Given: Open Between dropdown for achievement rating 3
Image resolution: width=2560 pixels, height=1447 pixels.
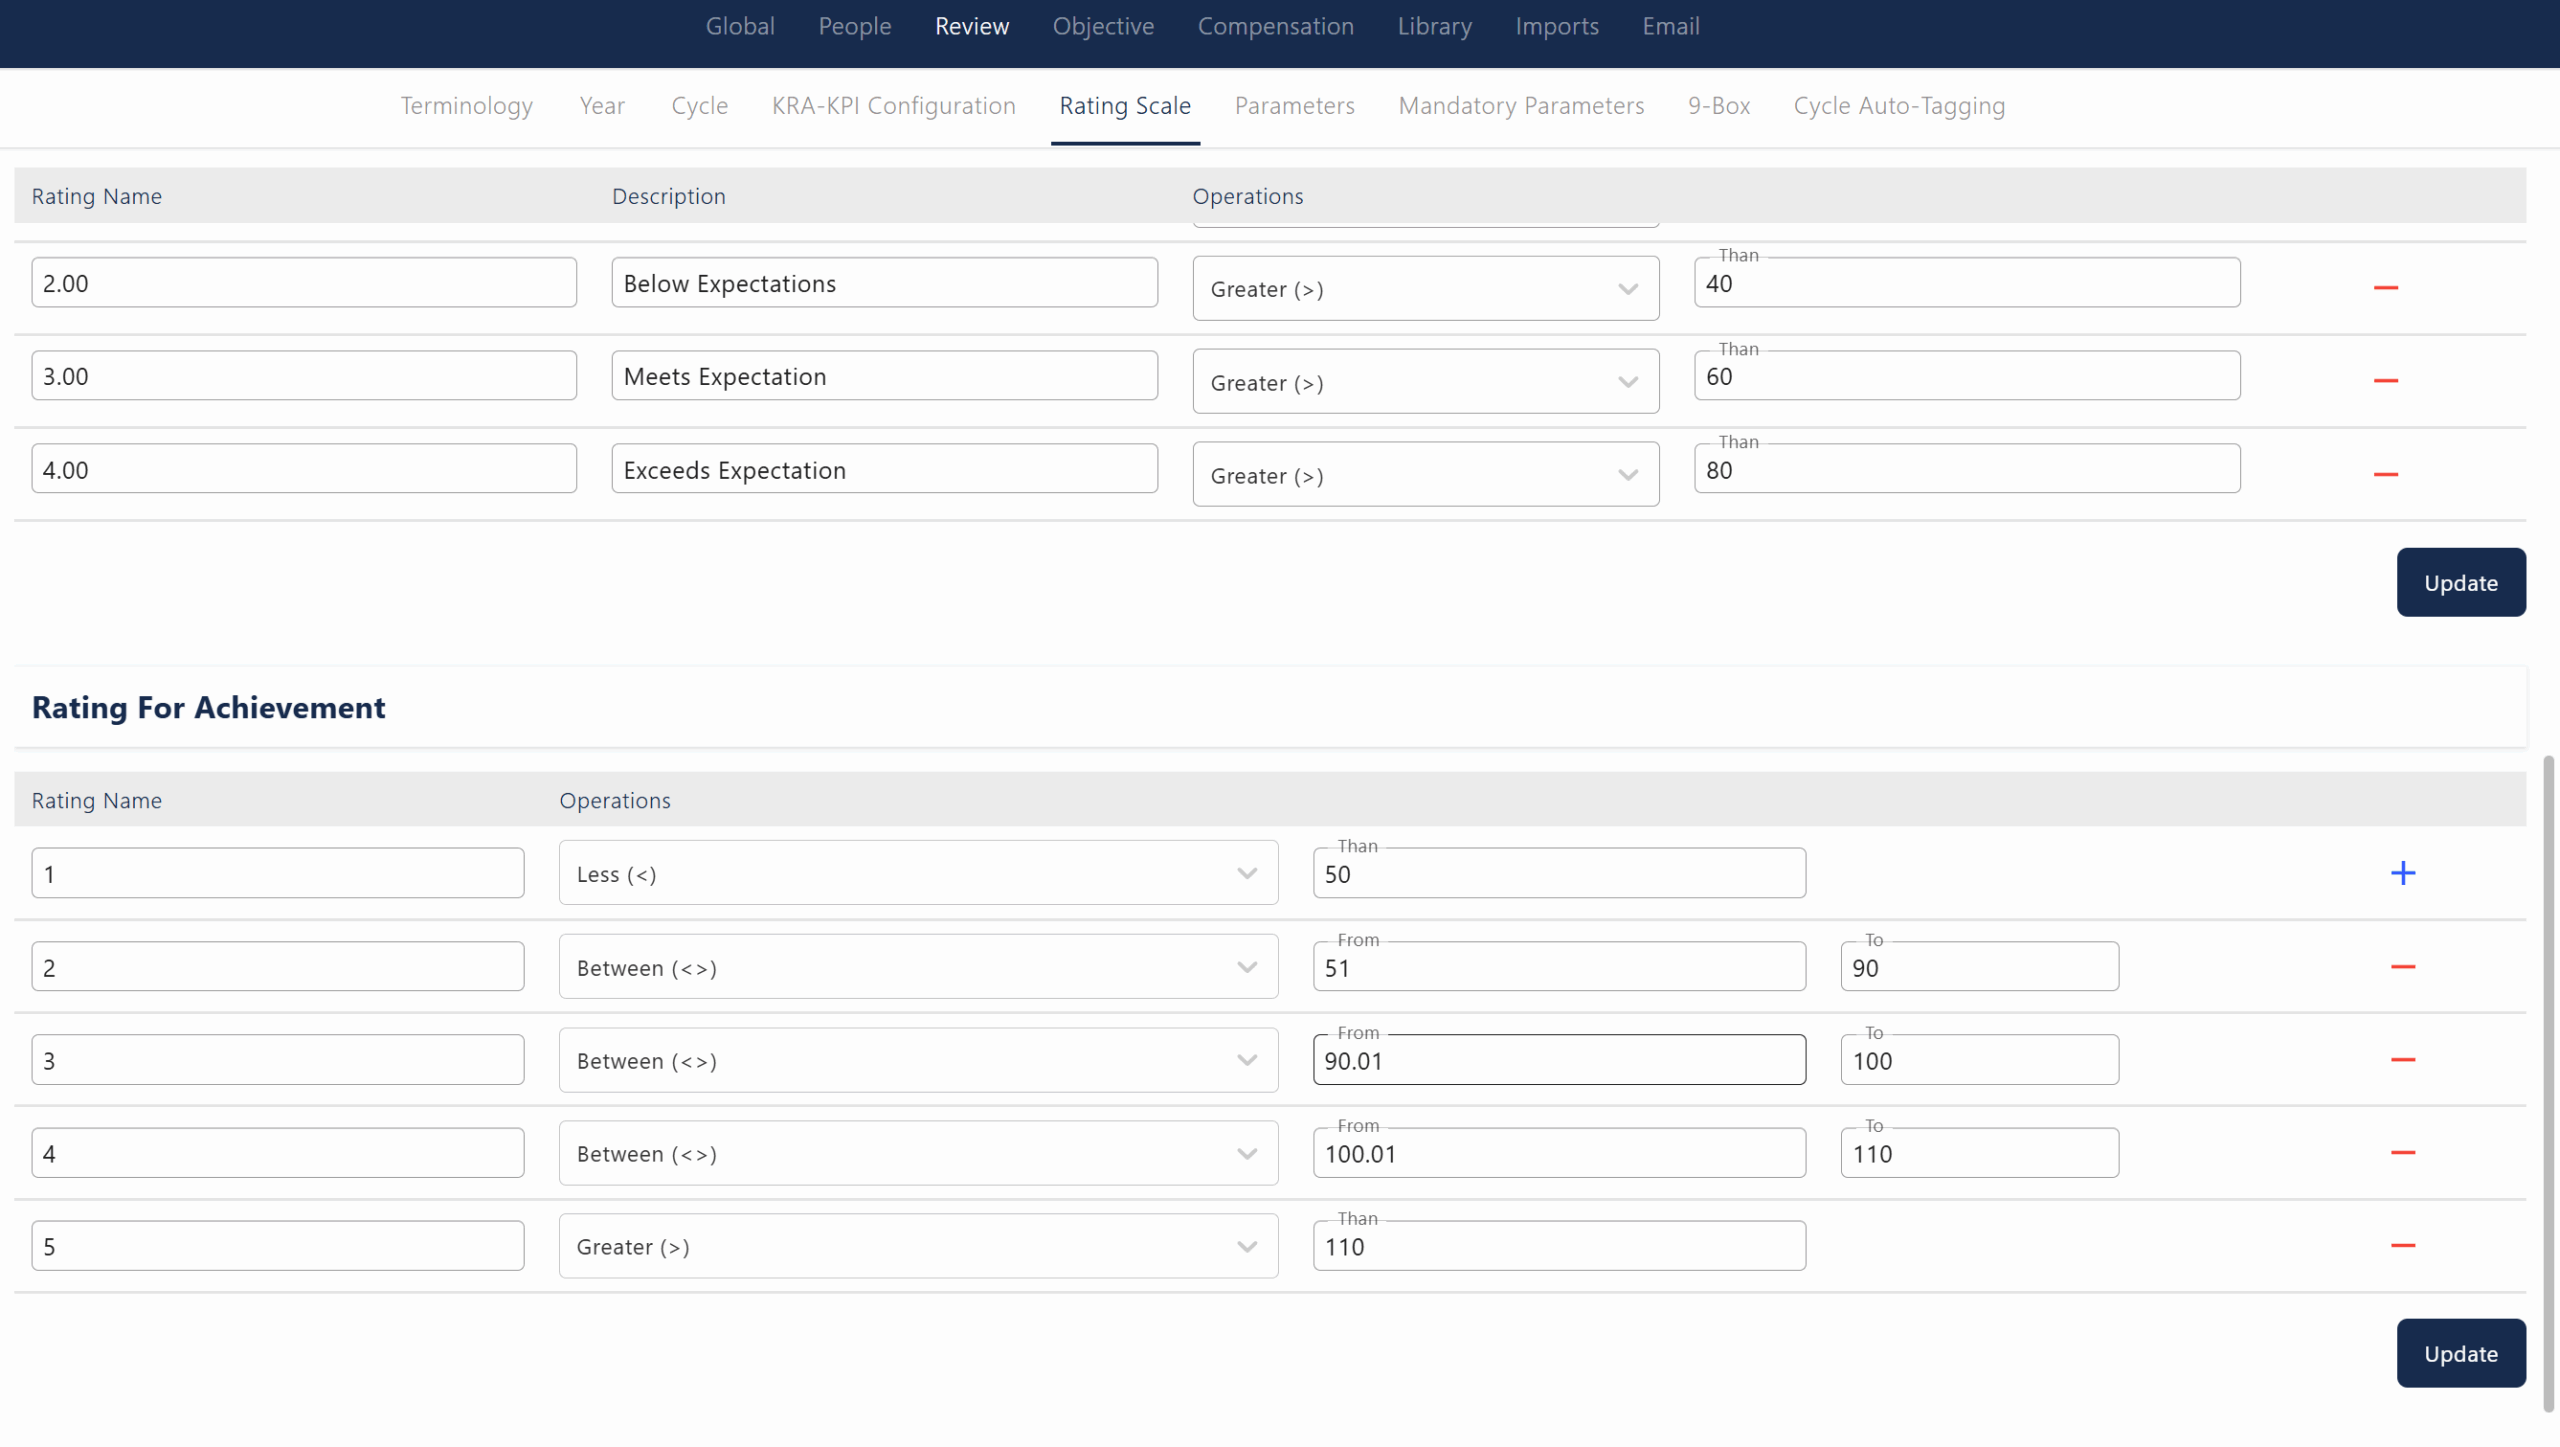Looking at the screenshot, I should click(x=918, y=1060).
